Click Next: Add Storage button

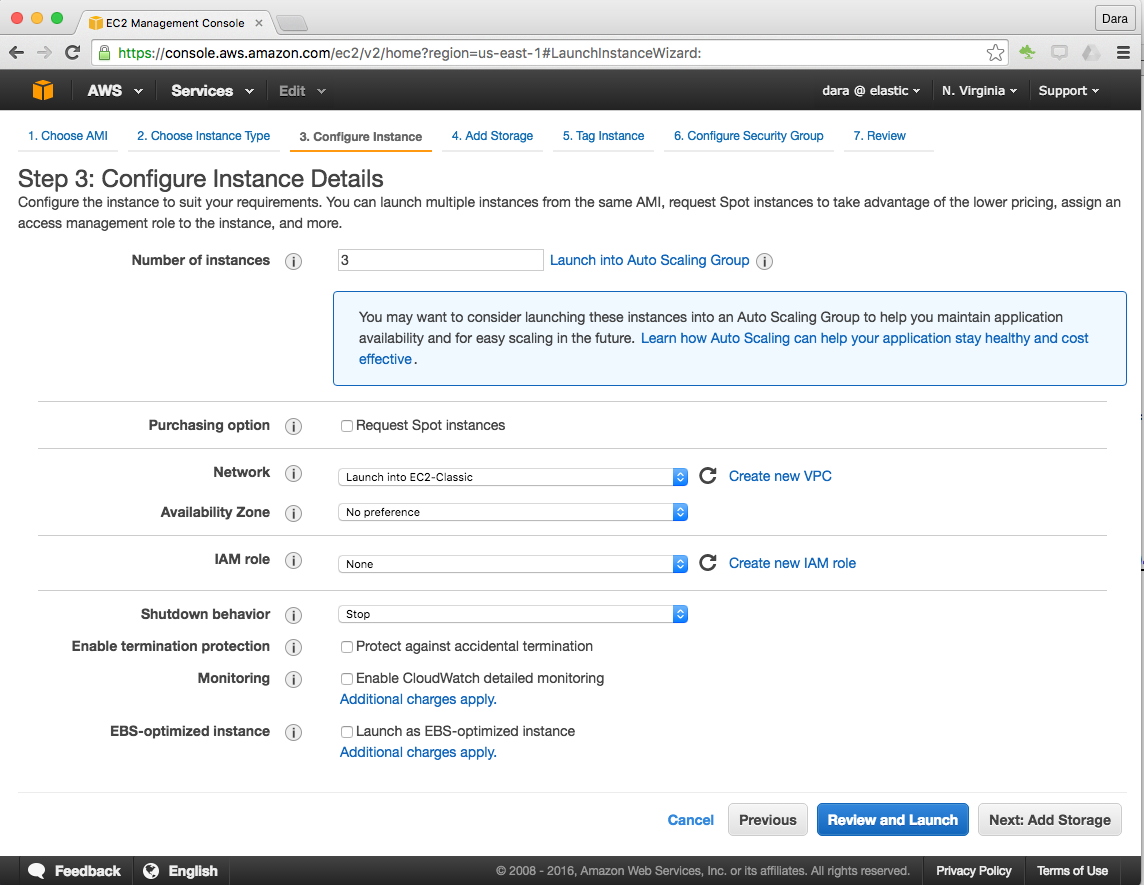click(x=1050, y=819)
